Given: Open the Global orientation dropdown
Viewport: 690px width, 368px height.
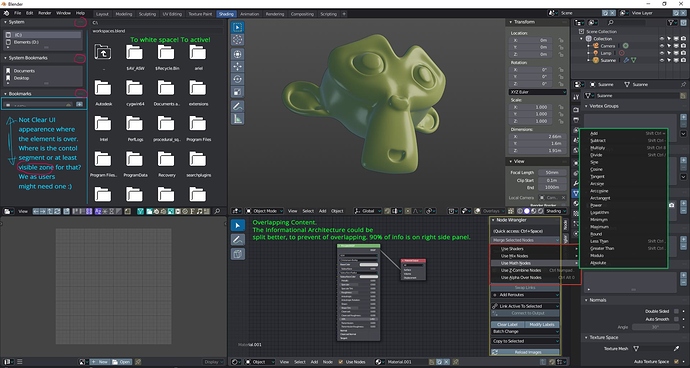Looking at the screenshot, I should tap(368, 211).
